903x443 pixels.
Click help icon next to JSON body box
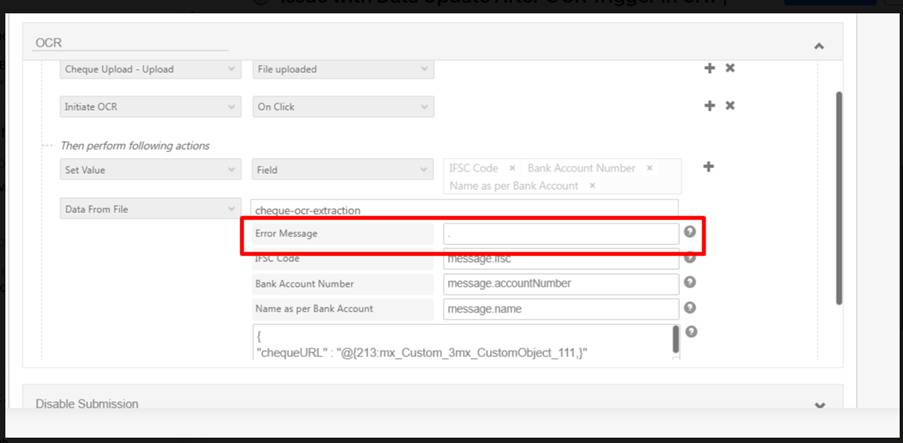tap(692, 332)
